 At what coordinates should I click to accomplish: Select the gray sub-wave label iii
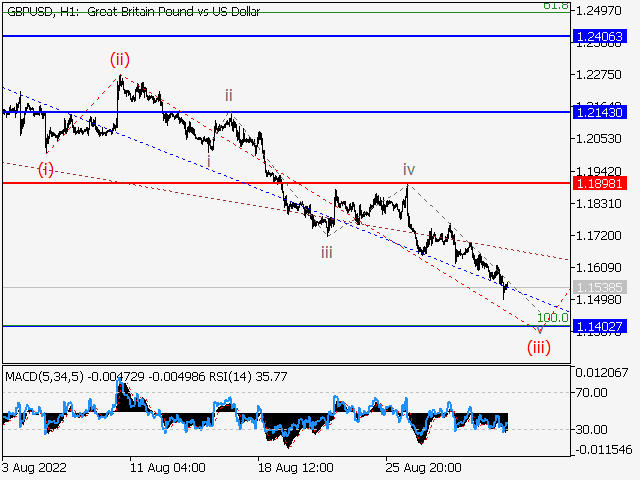coord(327,253)
